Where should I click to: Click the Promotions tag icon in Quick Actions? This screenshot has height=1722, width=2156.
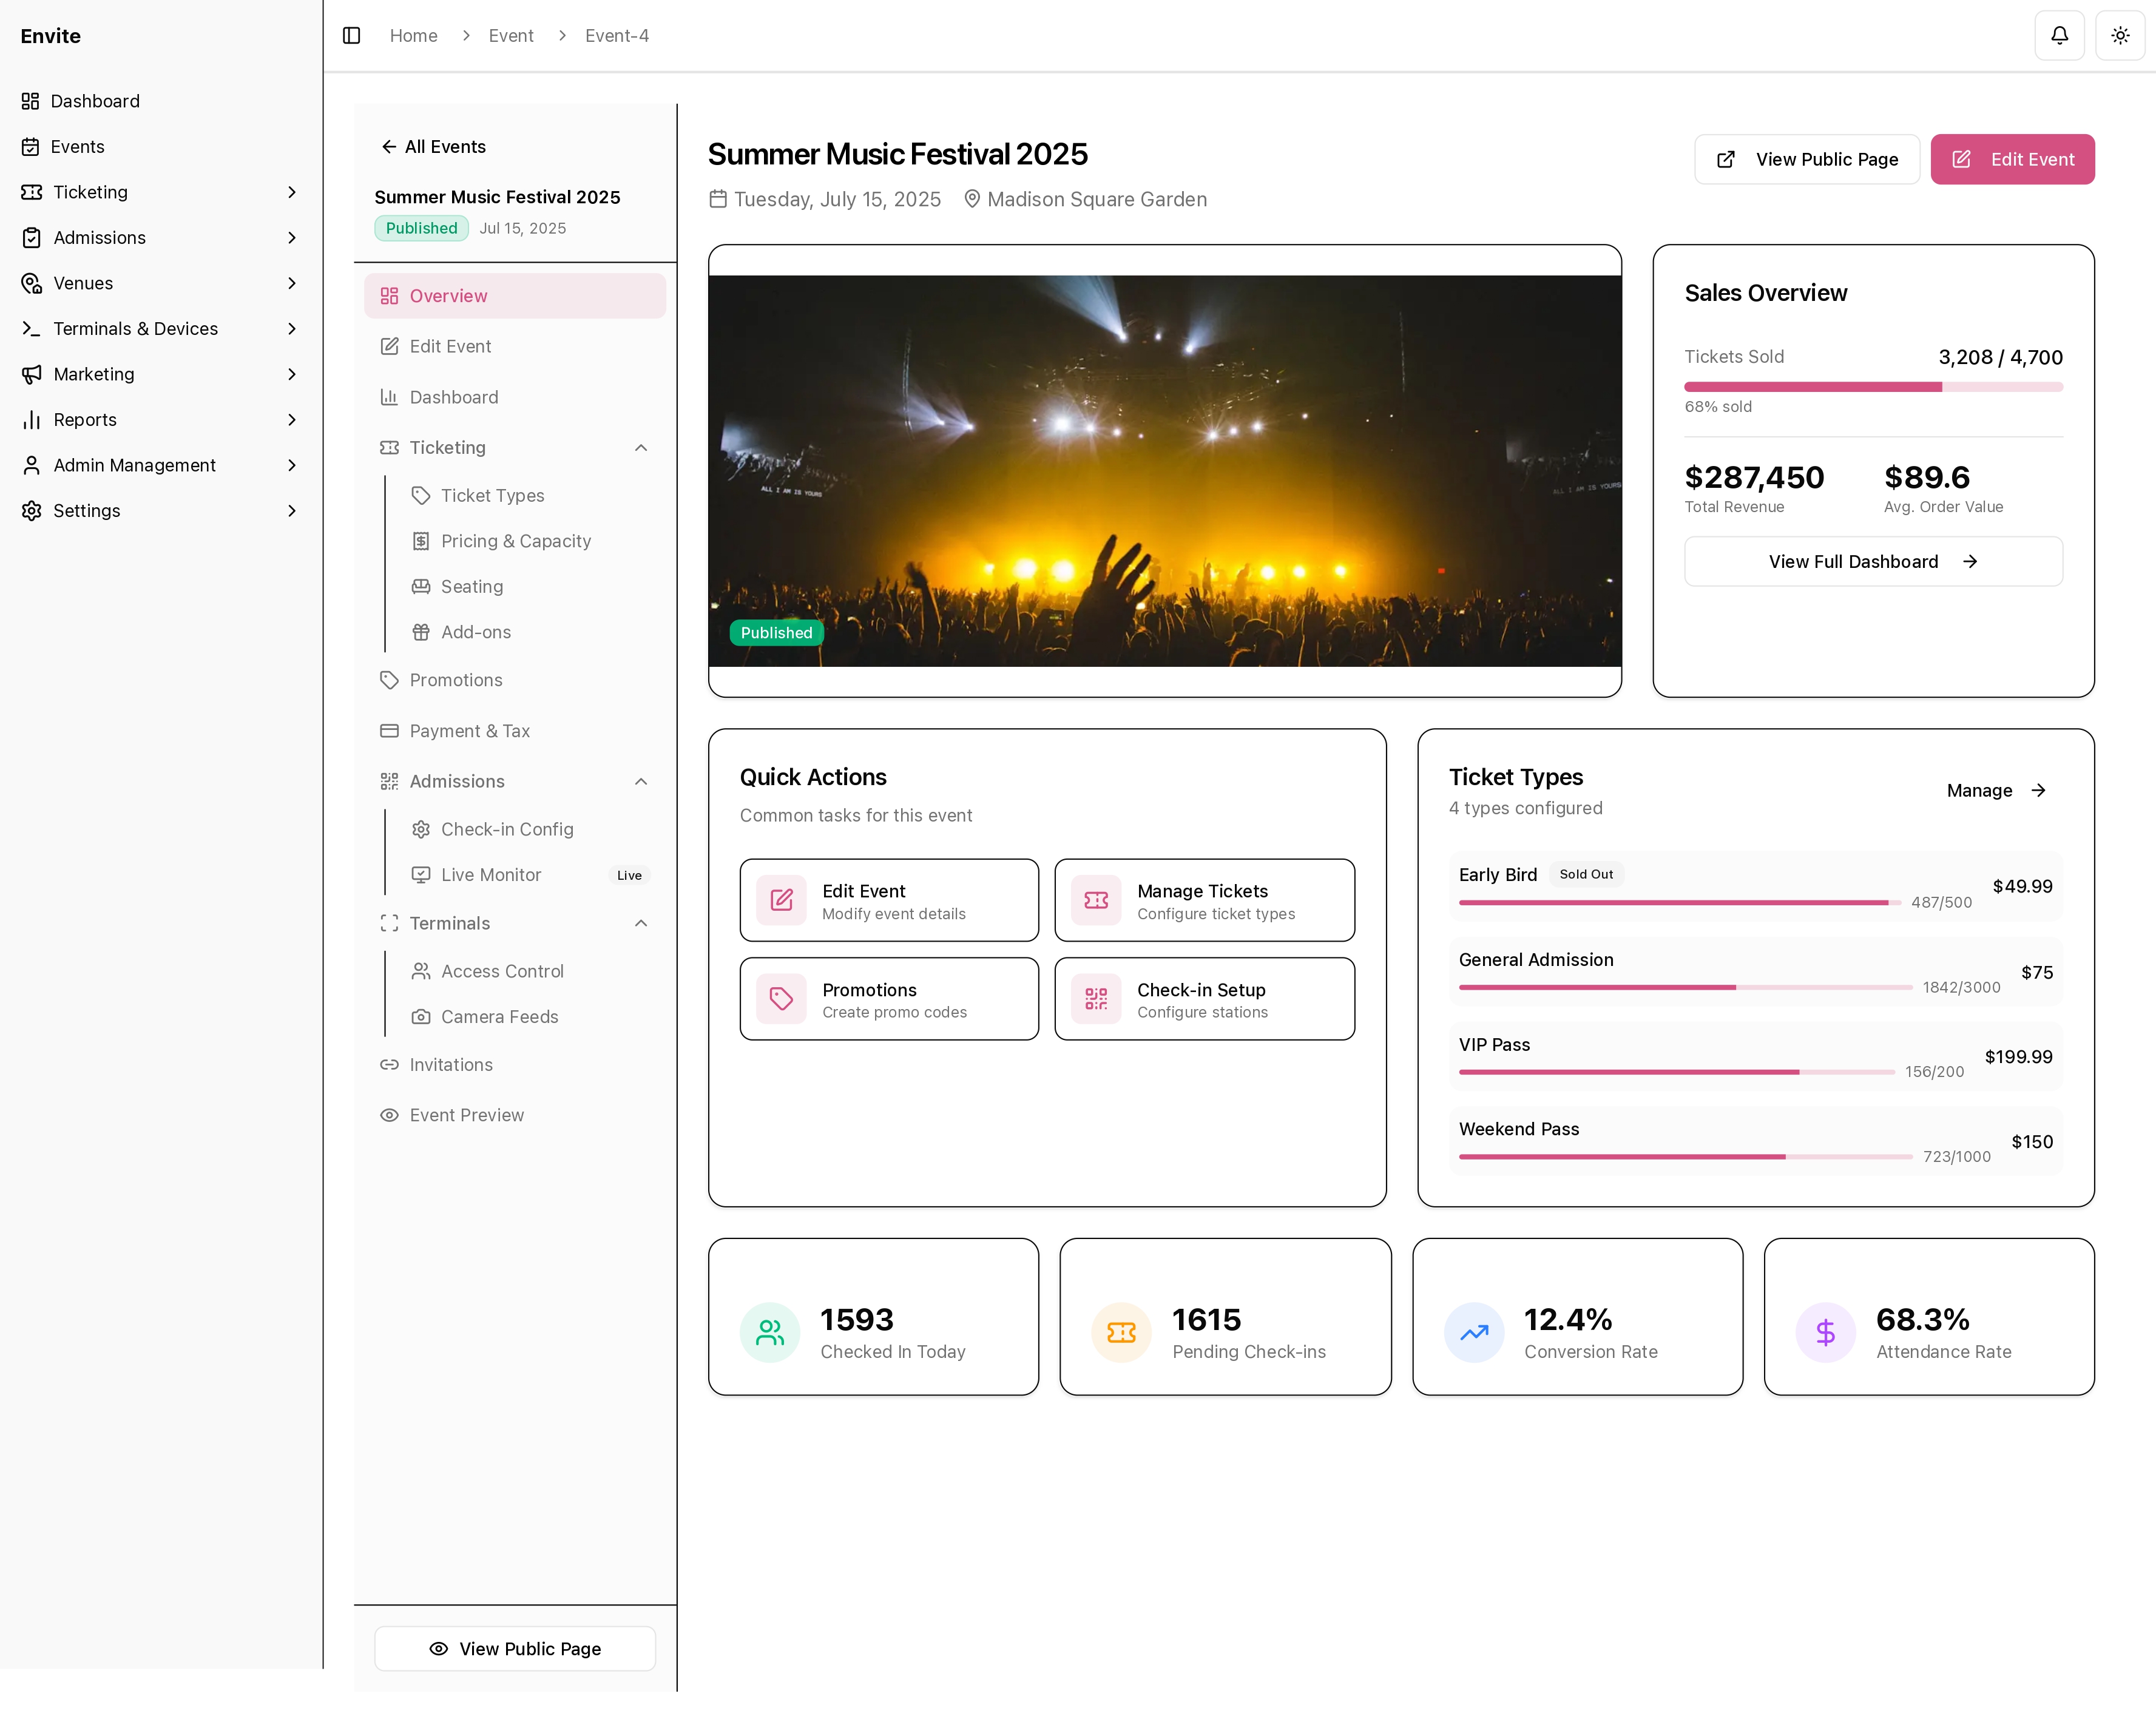coord(781,999)
